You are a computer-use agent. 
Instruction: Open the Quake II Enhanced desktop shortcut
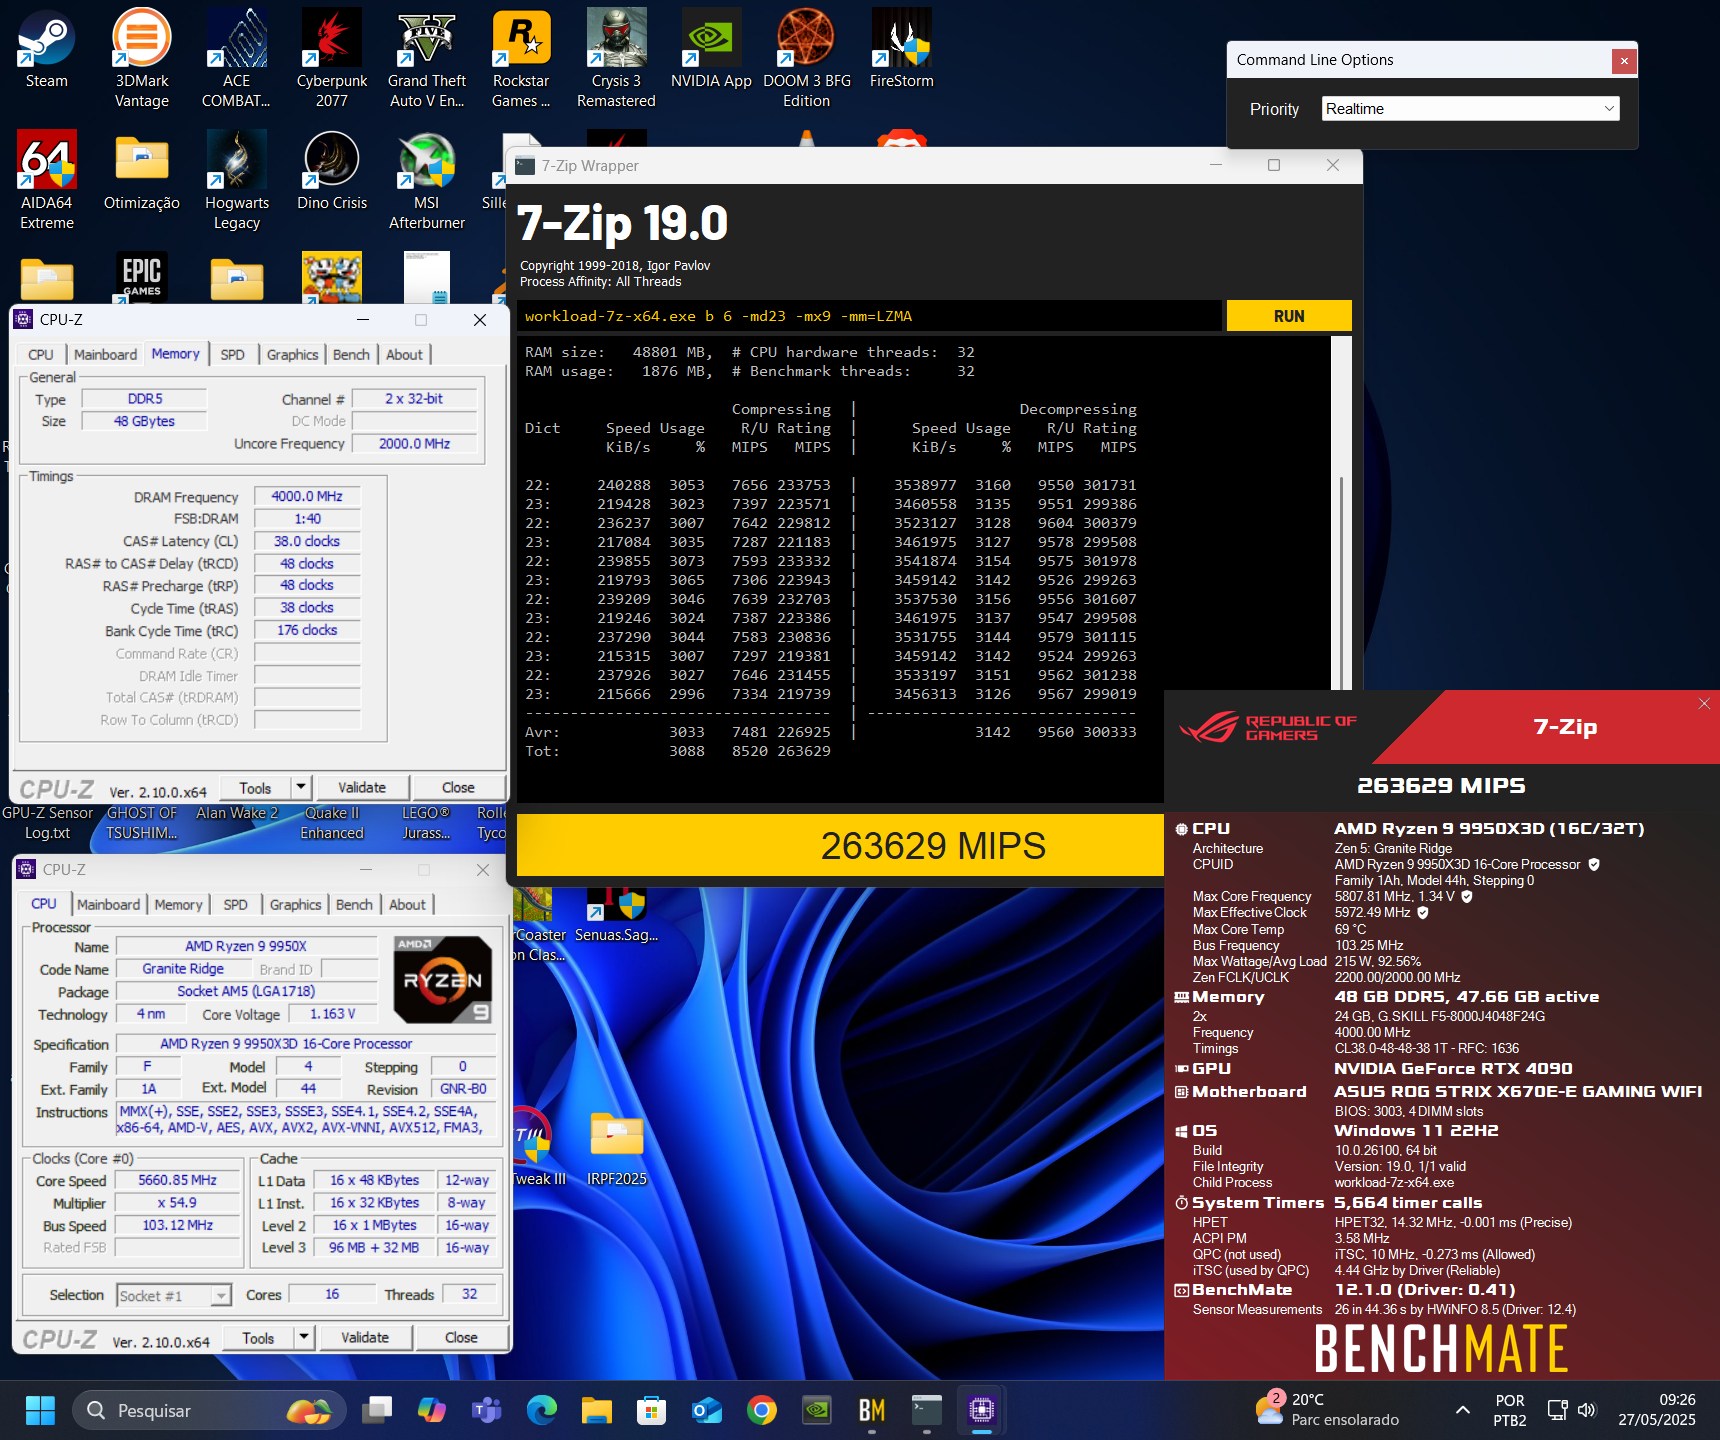[x=332, y=822]
